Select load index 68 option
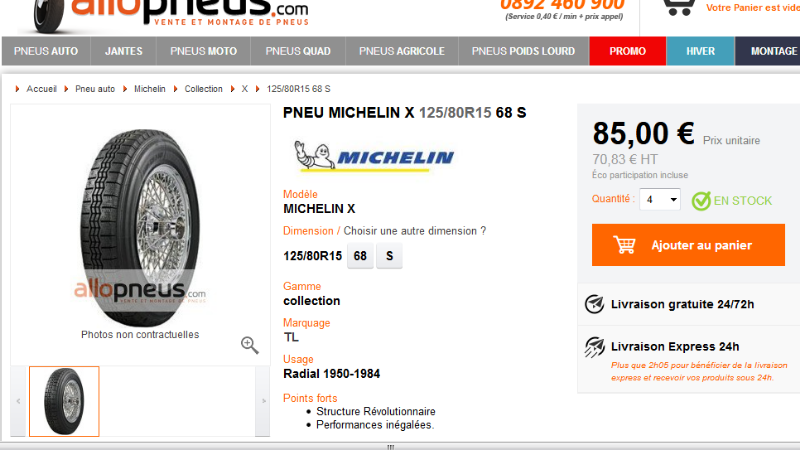 tap(360, 256)
